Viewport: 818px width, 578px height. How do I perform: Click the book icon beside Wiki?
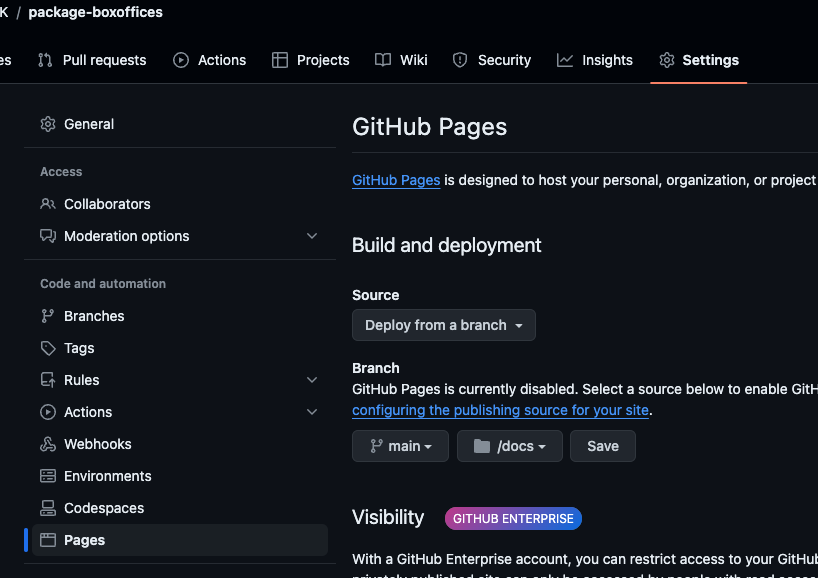pos(383,60)
